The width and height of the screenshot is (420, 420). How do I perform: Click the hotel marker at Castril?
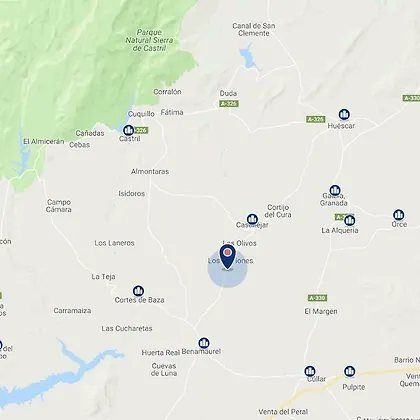pos(129,130)
